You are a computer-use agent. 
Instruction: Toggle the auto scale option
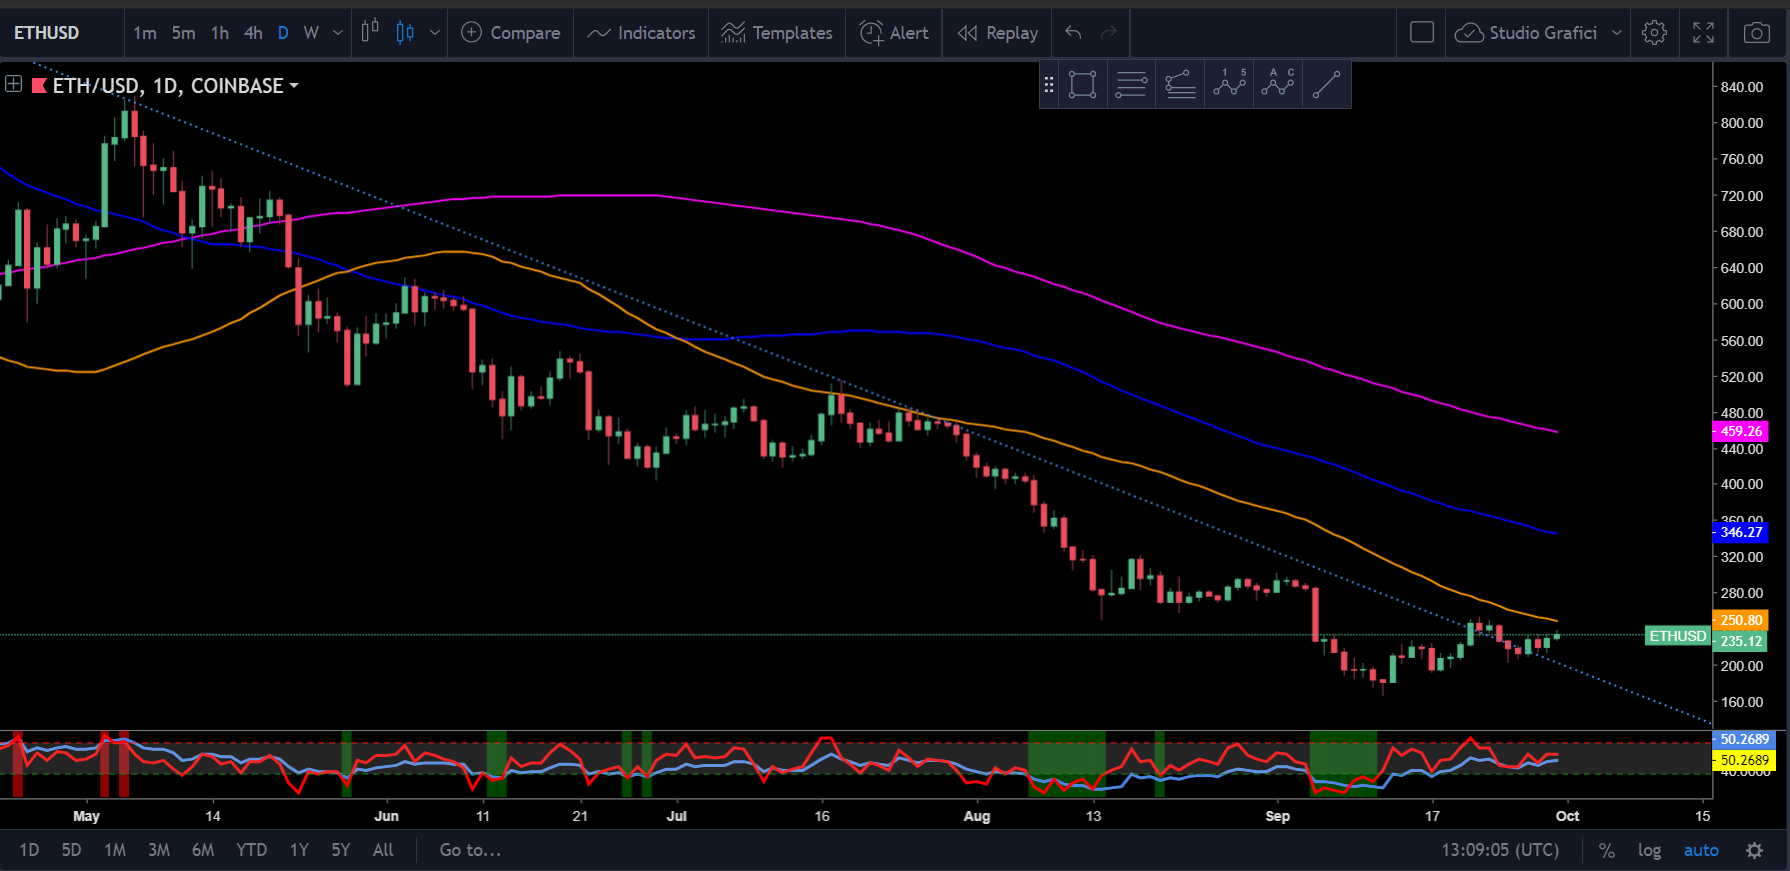pyautogui.click(x=1701, y=850)
